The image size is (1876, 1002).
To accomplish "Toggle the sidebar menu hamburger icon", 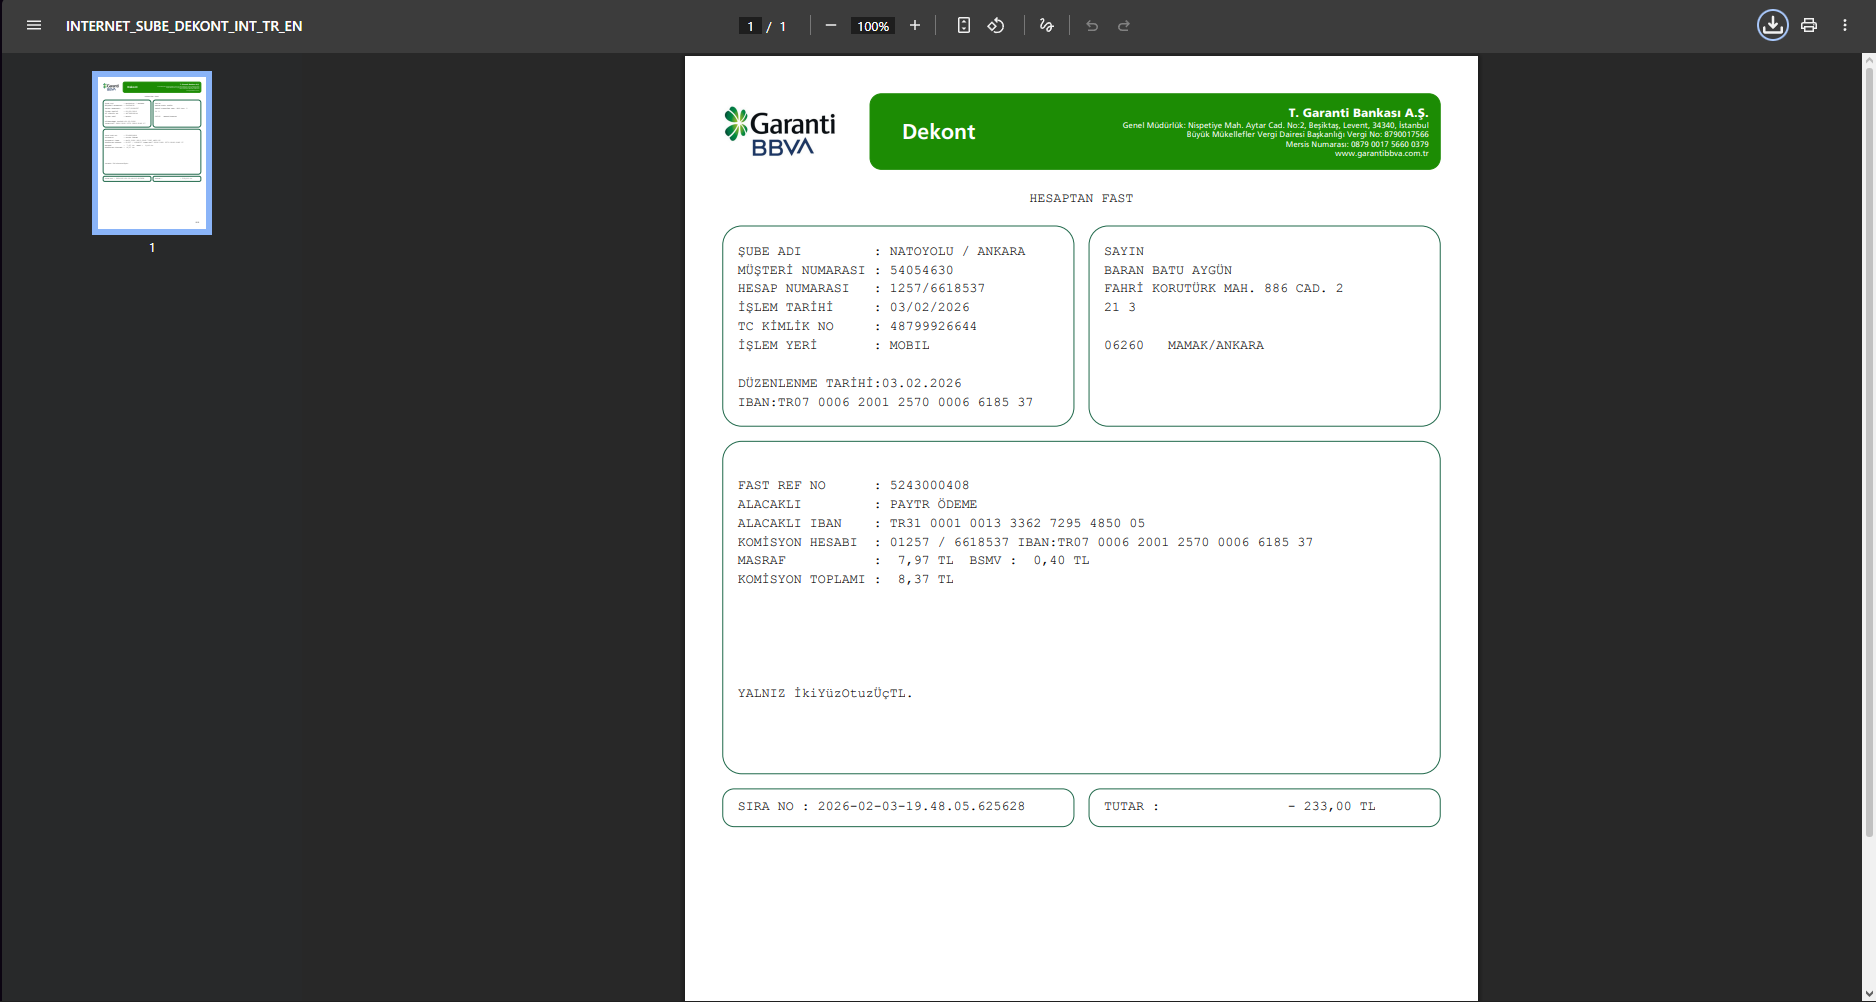I will 34,26.
